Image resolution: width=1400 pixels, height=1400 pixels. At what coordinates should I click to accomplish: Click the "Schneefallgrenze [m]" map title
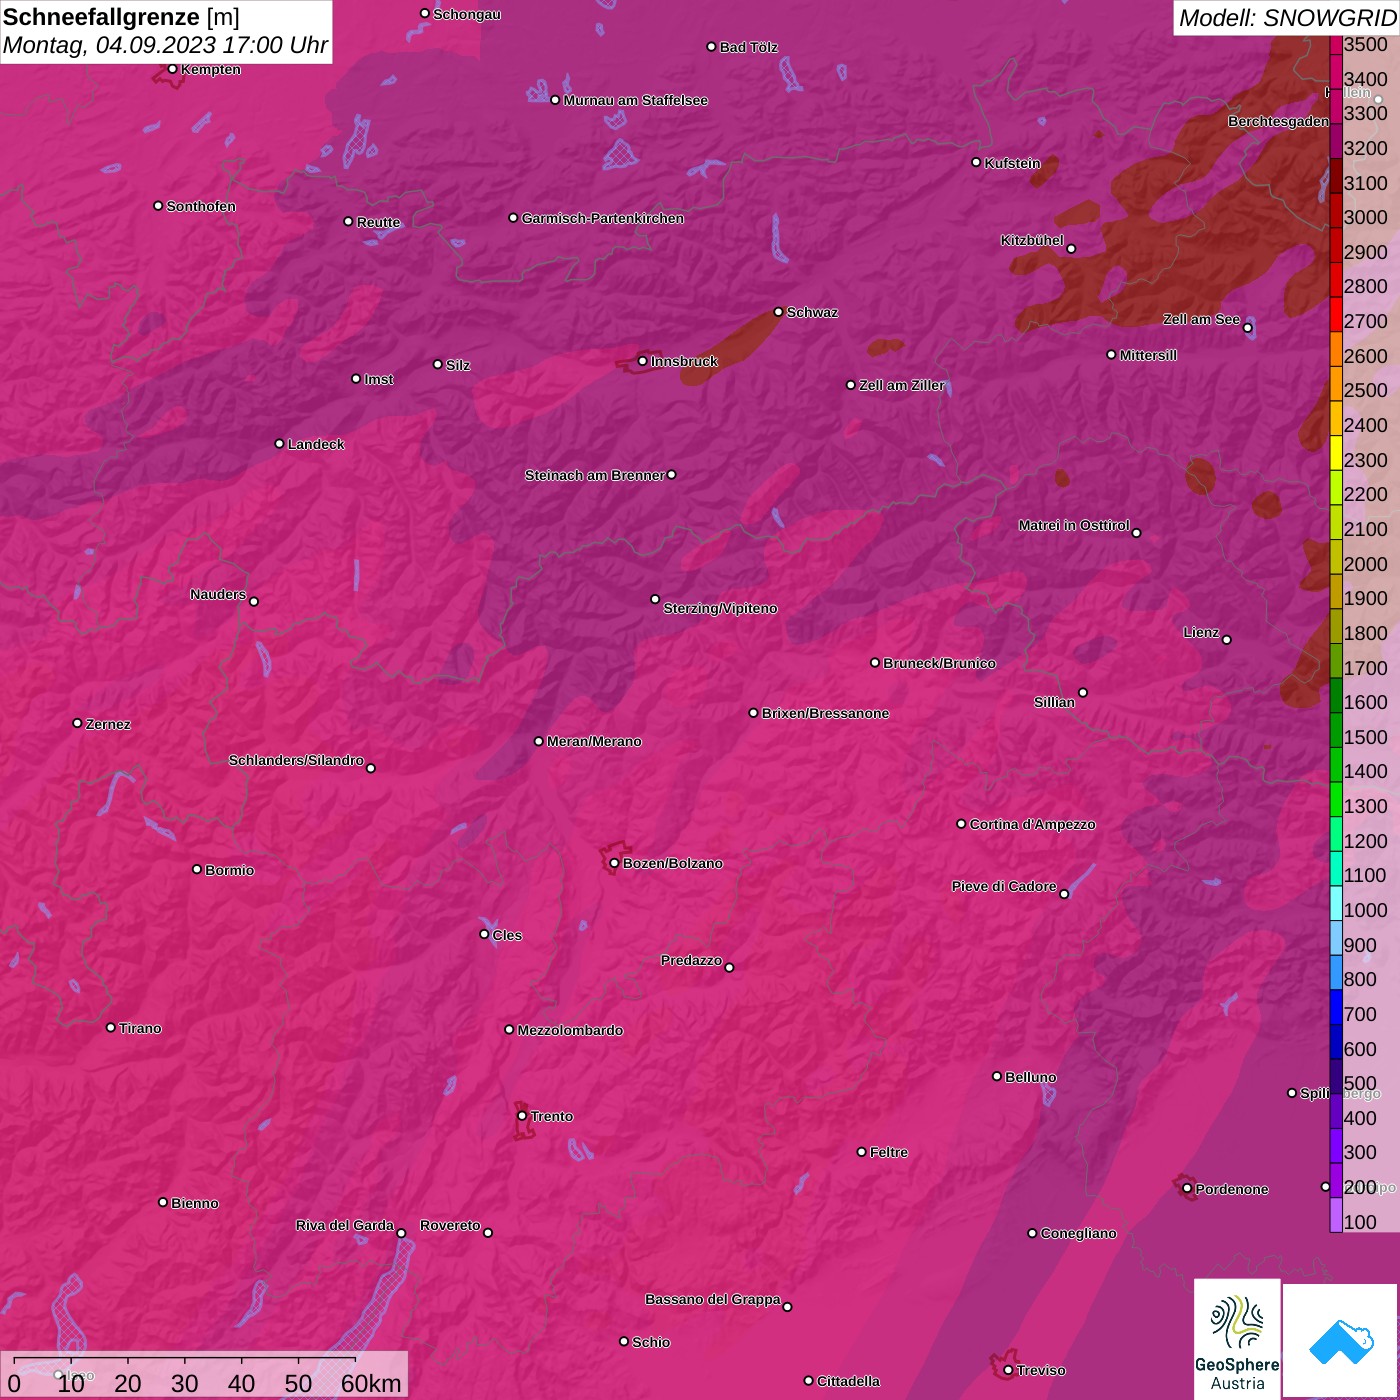pyautogui.click(x=121, y=17)
